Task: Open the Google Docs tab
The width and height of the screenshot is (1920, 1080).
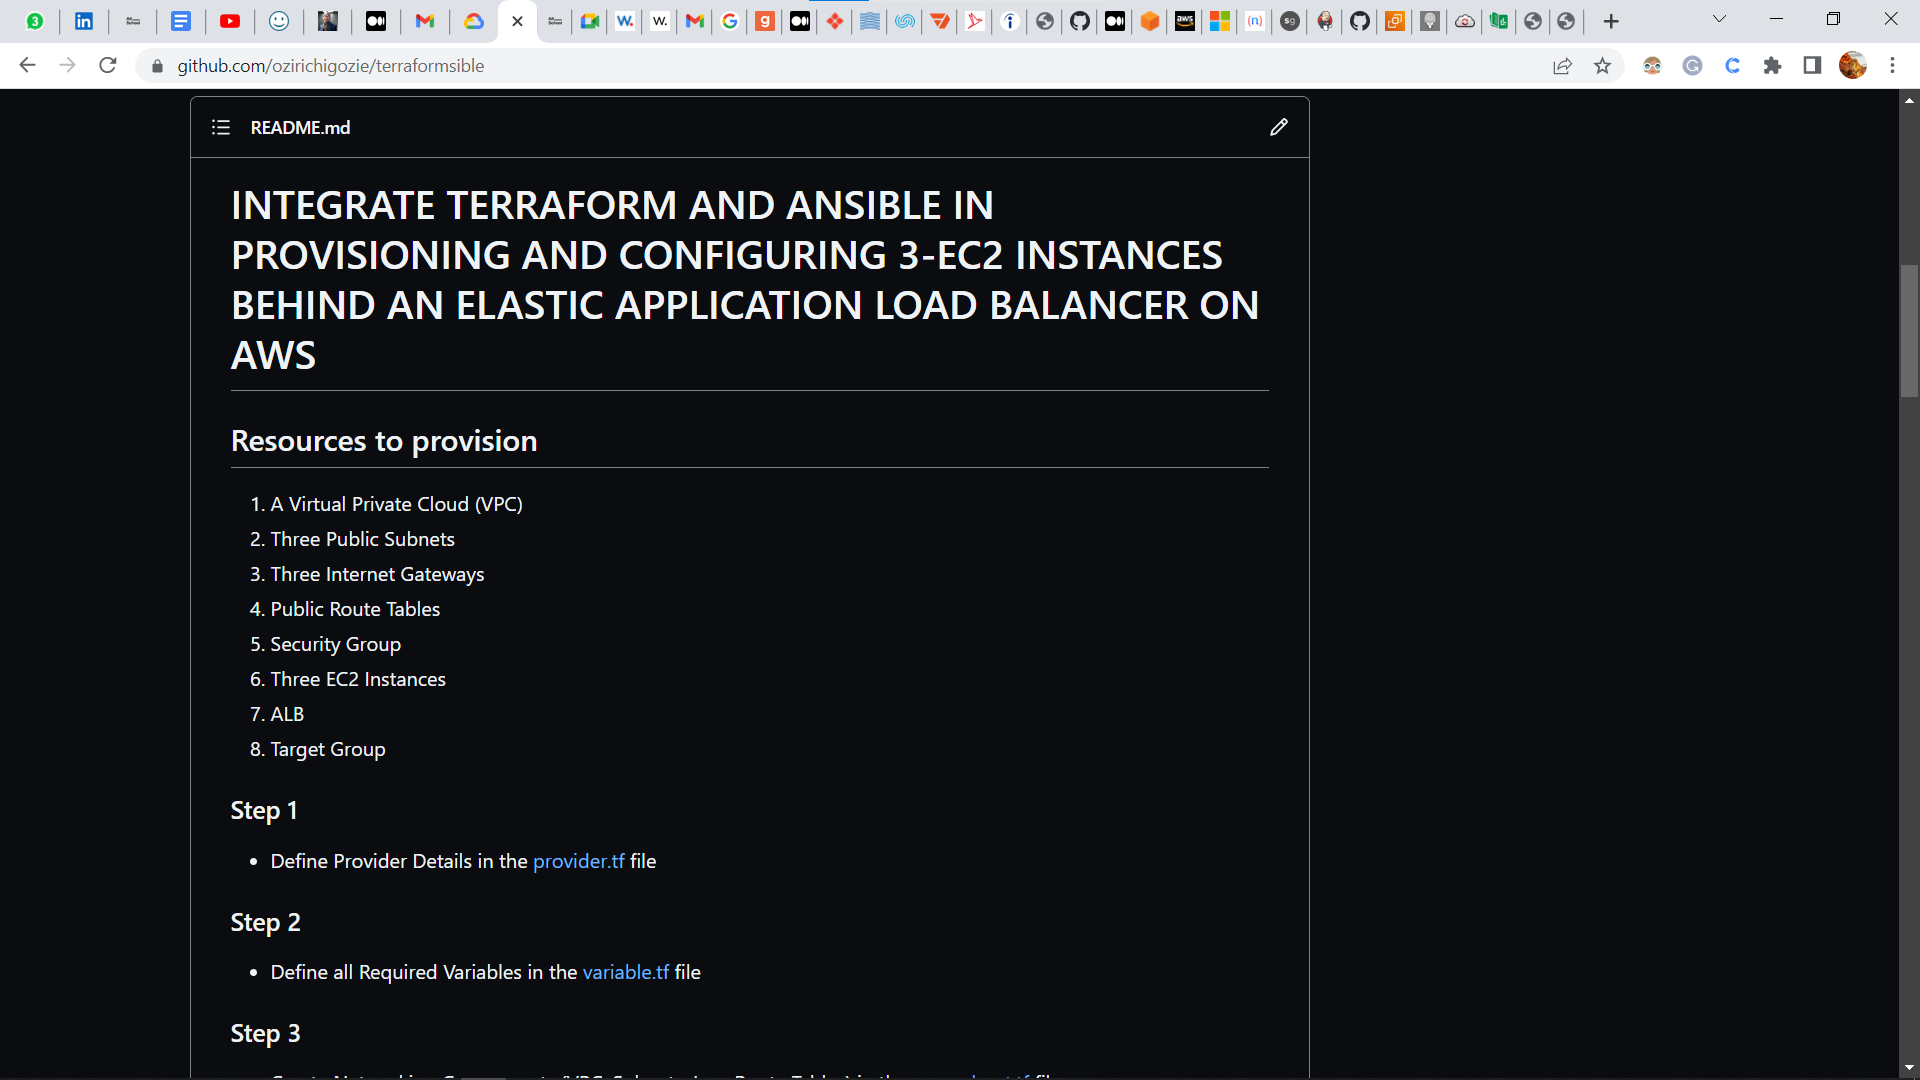Action: (x=181, y=21)
